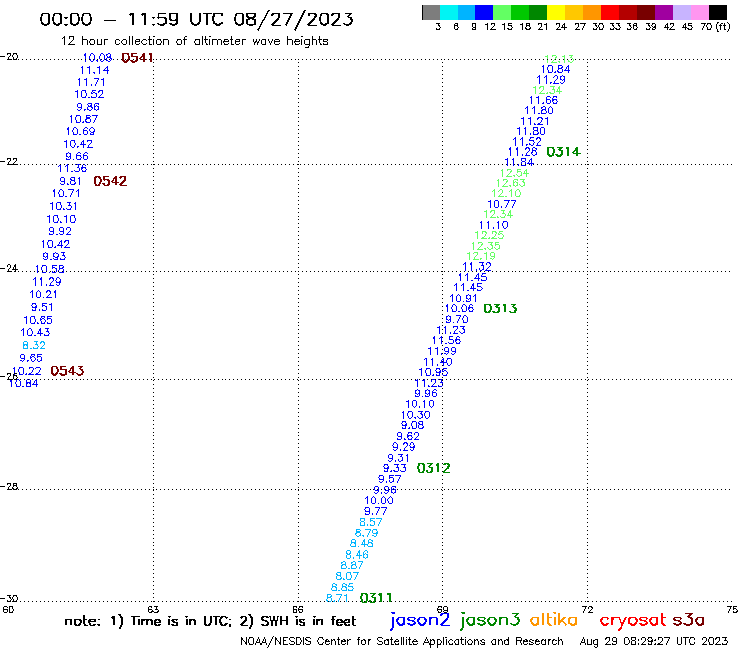Click the green value 12.63
This screenshot has width=740, height=650.
(511, 183)
